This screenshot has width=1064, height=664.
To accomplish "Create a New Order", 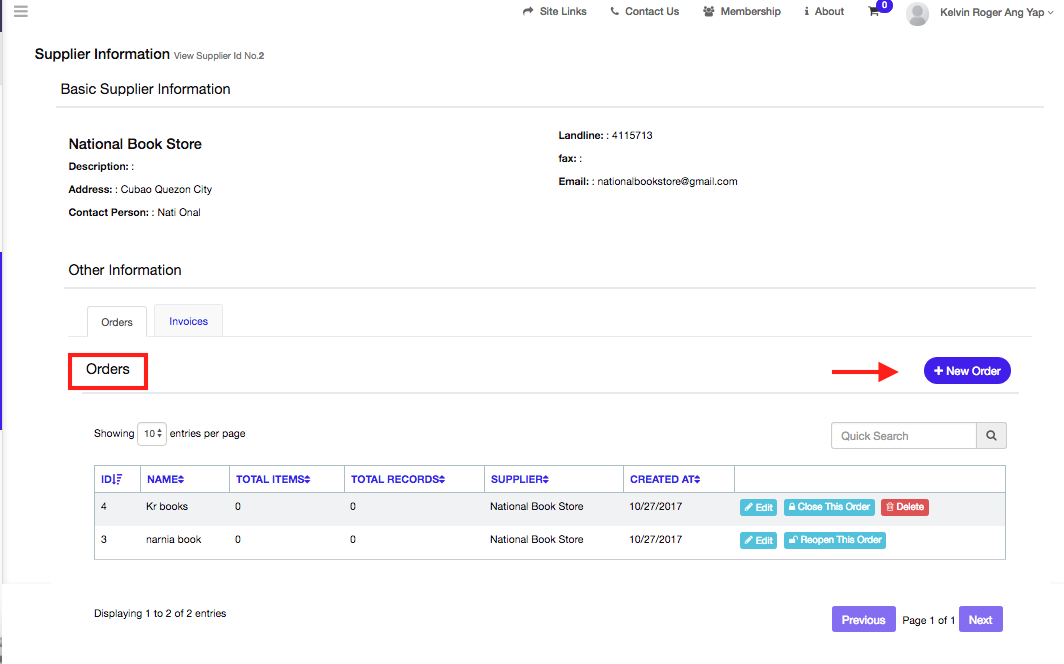I will click(967, 371).
